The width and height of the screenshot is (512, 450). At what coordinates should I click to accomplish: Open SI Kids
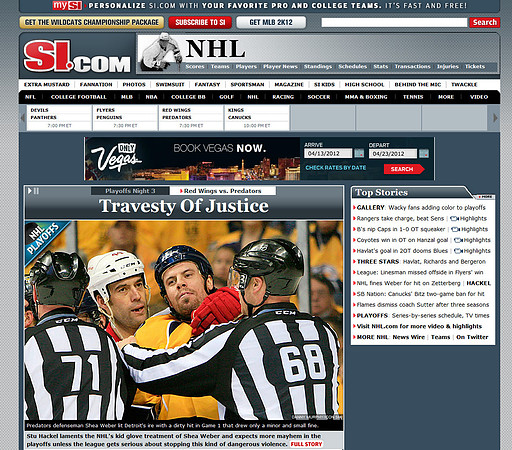point(324,84)
